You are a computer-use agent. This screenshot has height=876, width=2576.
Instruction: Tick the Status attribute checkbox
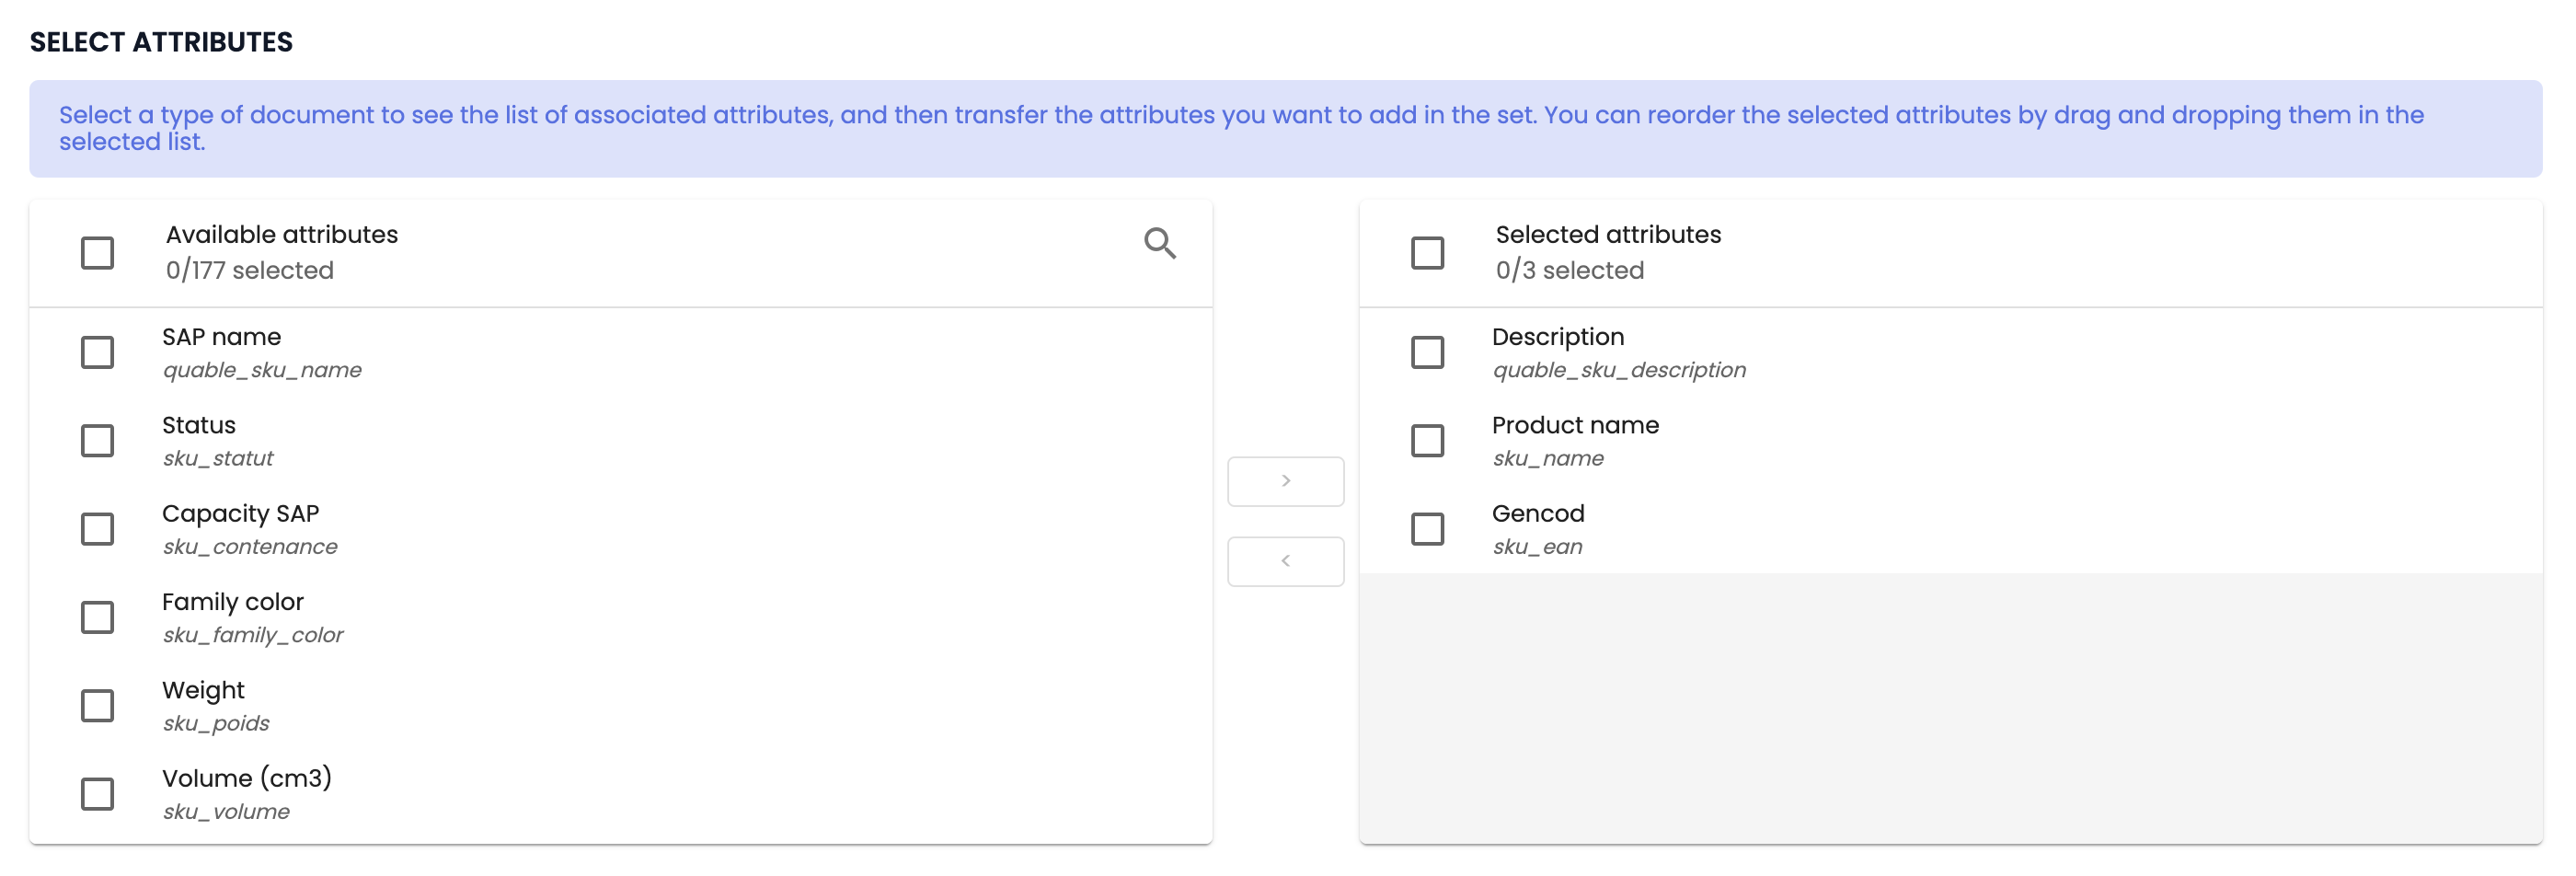click(97, 441)
